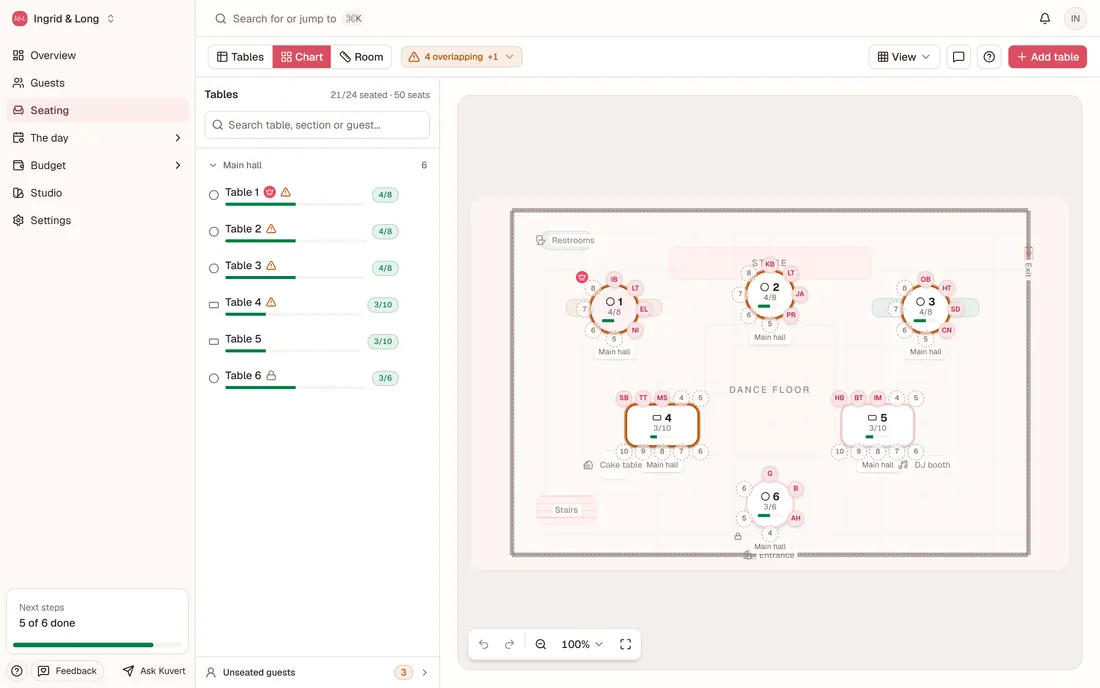
Task: Open the View options dropdown
Action: click(x=904, y=57)
